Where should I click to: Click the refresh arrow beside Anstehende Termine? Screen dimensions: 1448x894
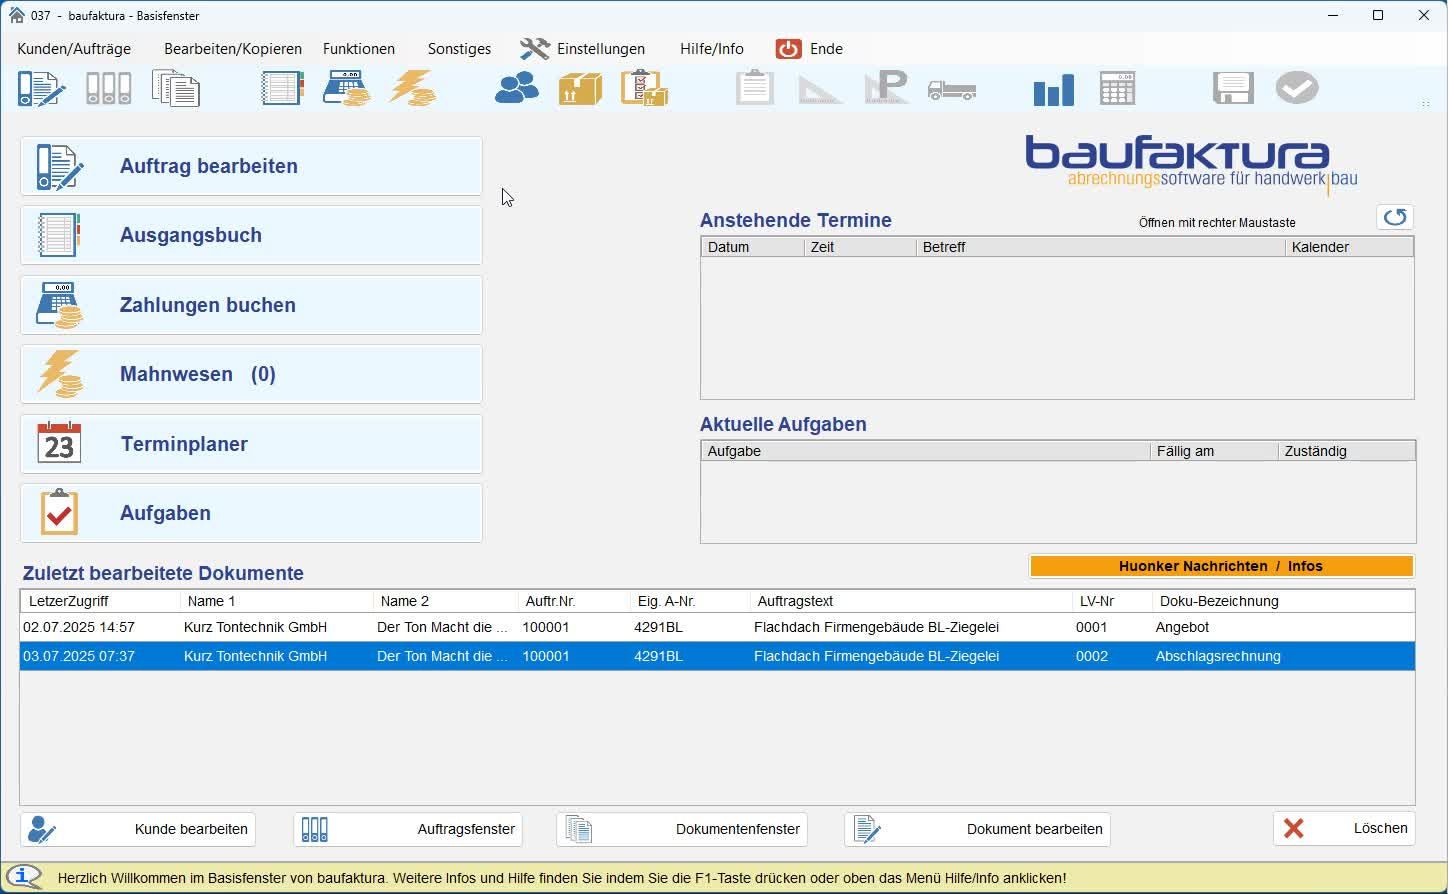(x=1395, y=217)
